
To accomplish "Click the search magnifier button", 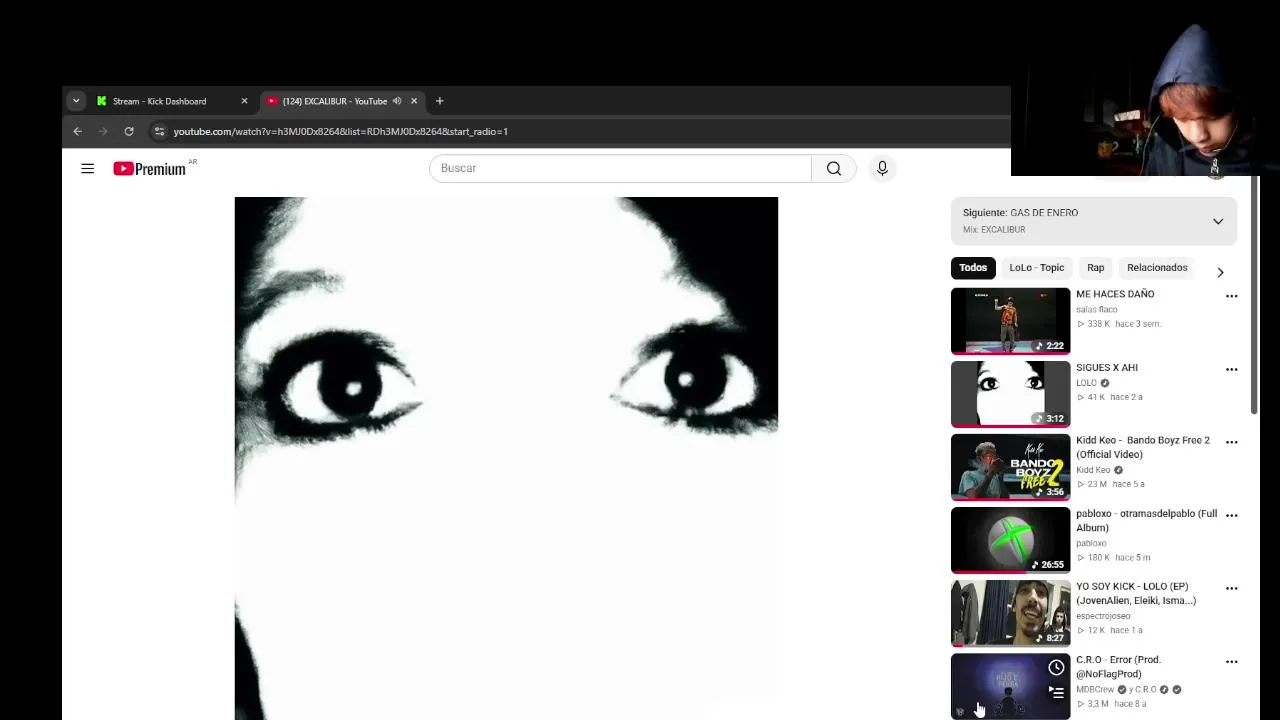I will click(x=834, y=168).
